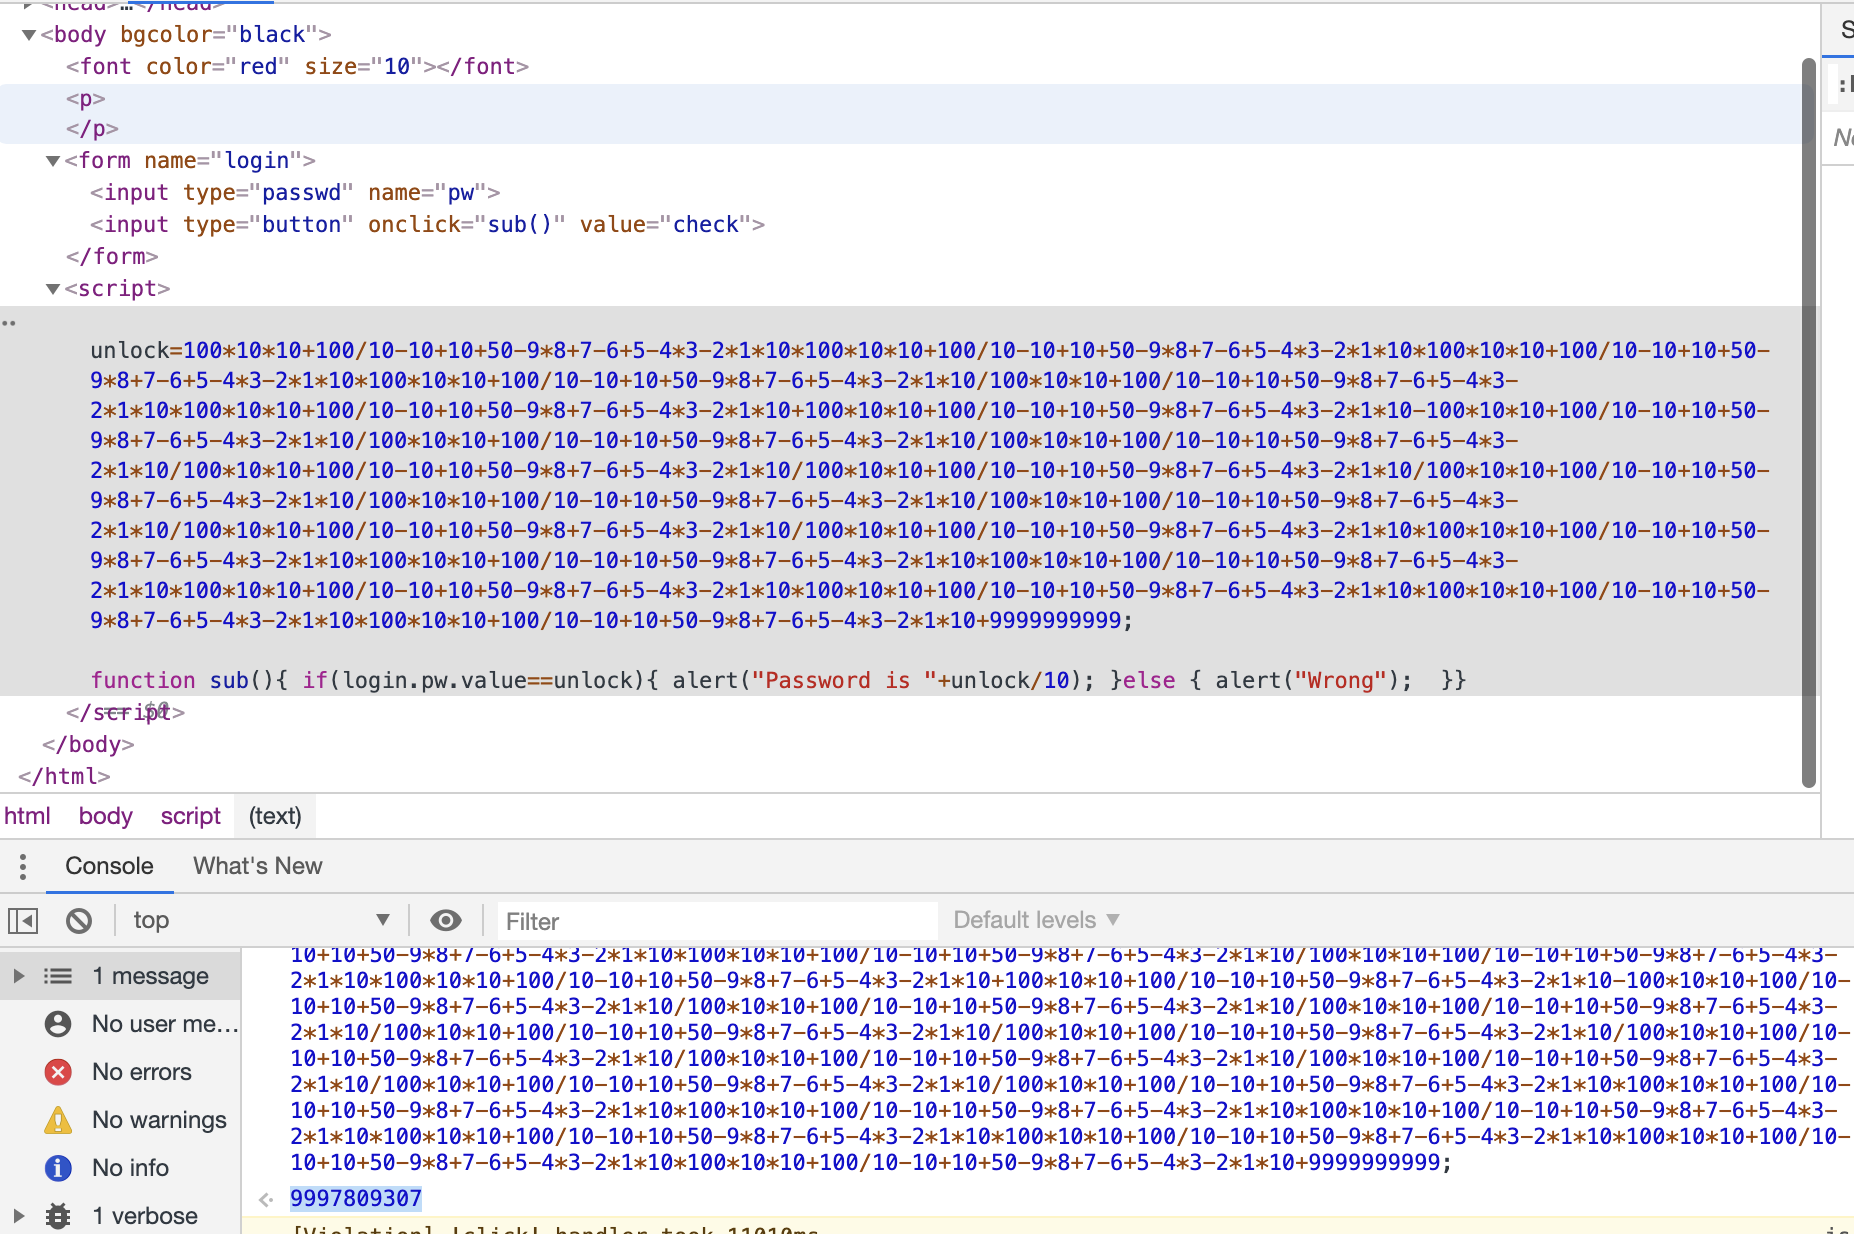This screenshot has width=1854, height=1234.
Task: Select the '1 message' sidebar row
Action: (x=120, y=976)
